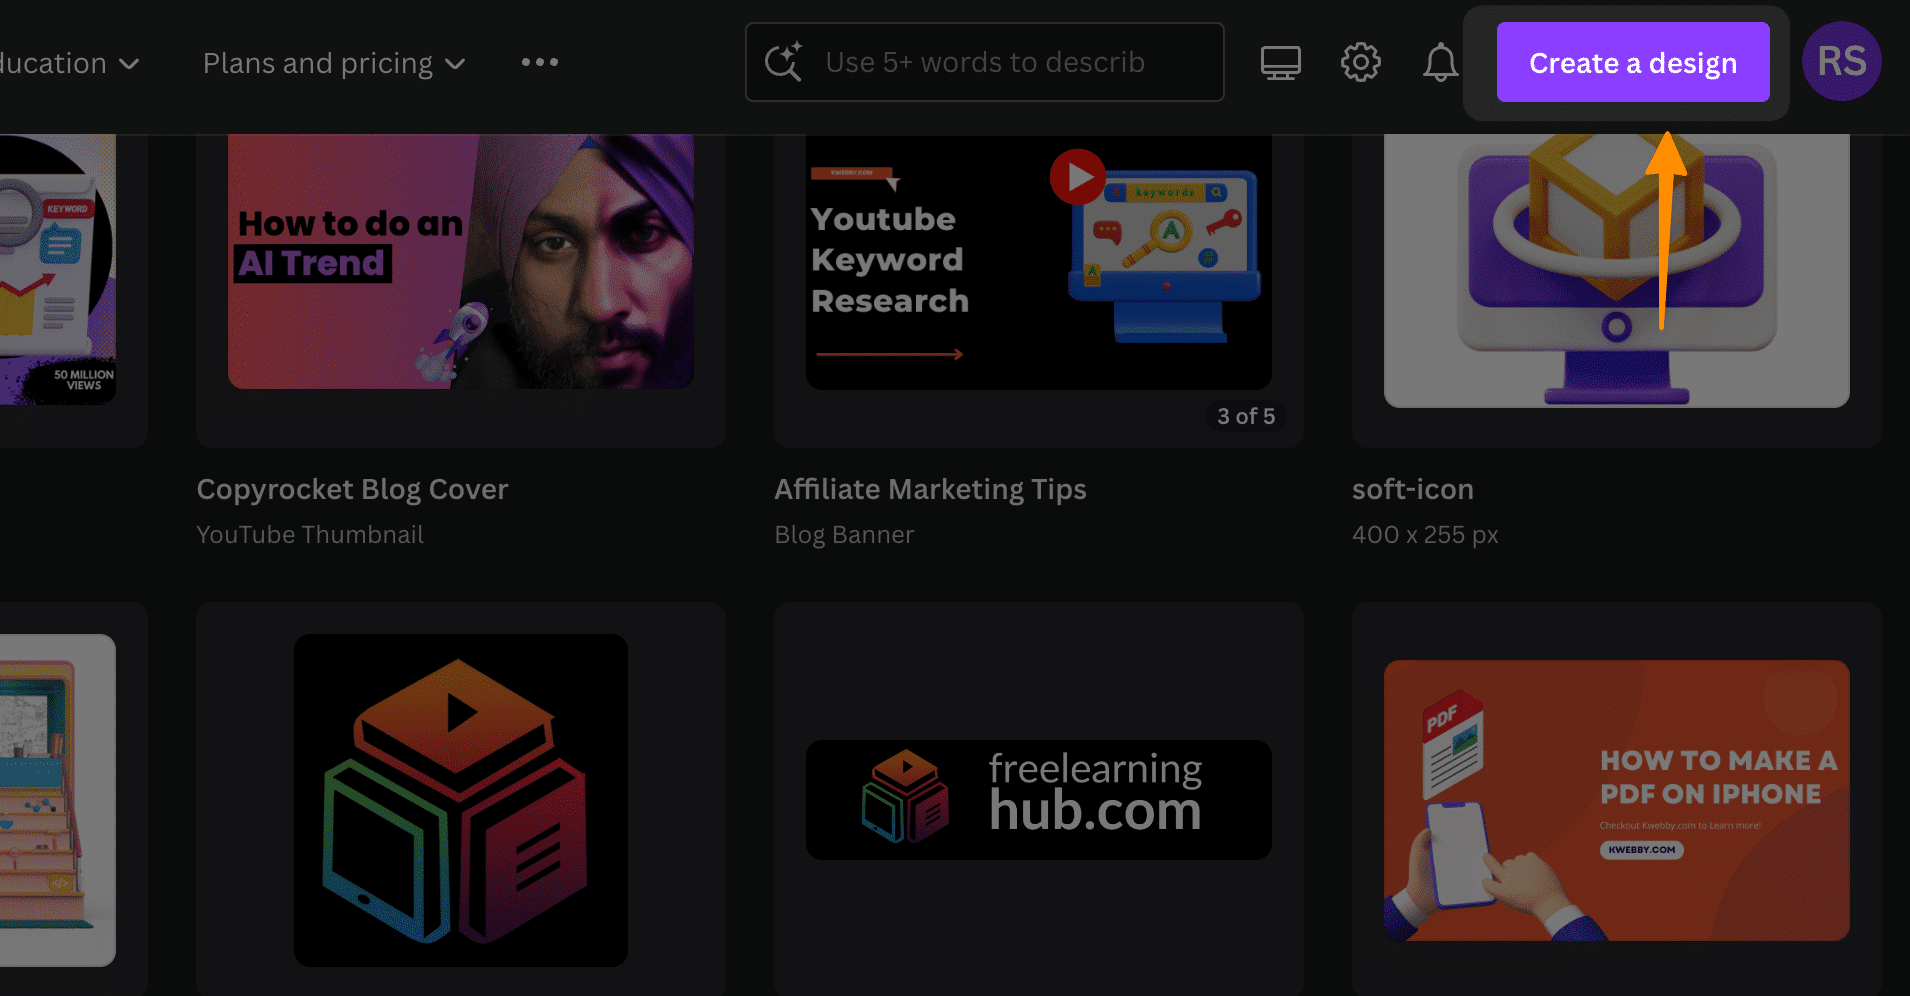Open the How to Make a PDF on iPhone design

pos(1617,800)
